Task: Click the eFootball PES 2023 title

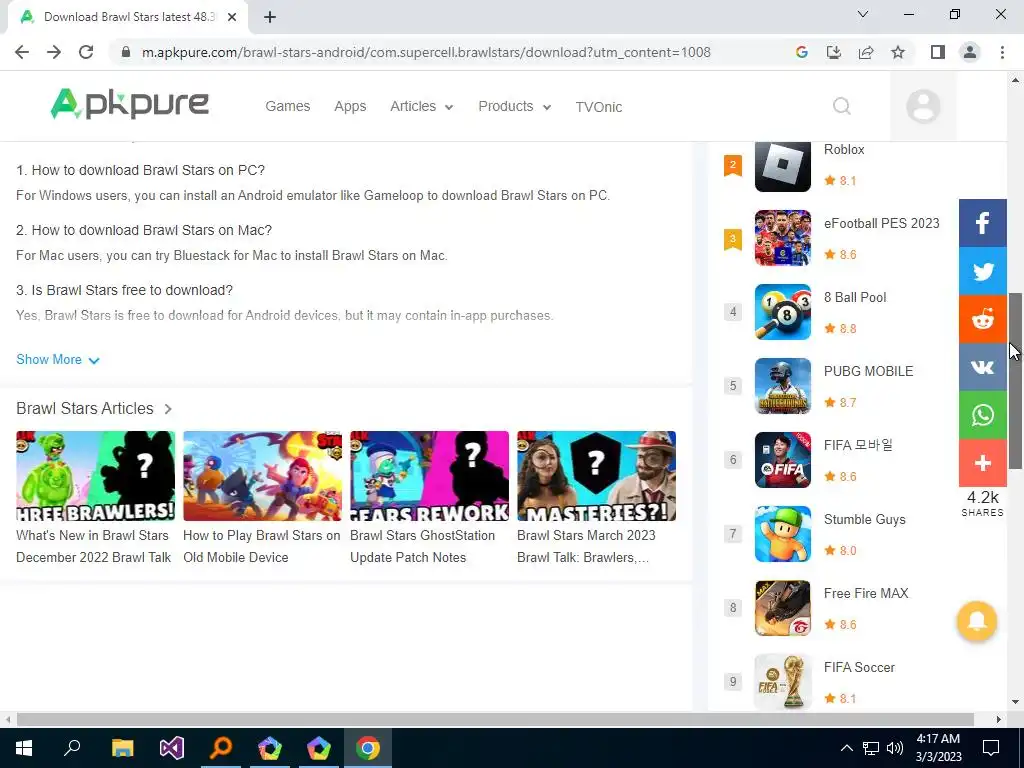Action: click(x=882, y=223)
